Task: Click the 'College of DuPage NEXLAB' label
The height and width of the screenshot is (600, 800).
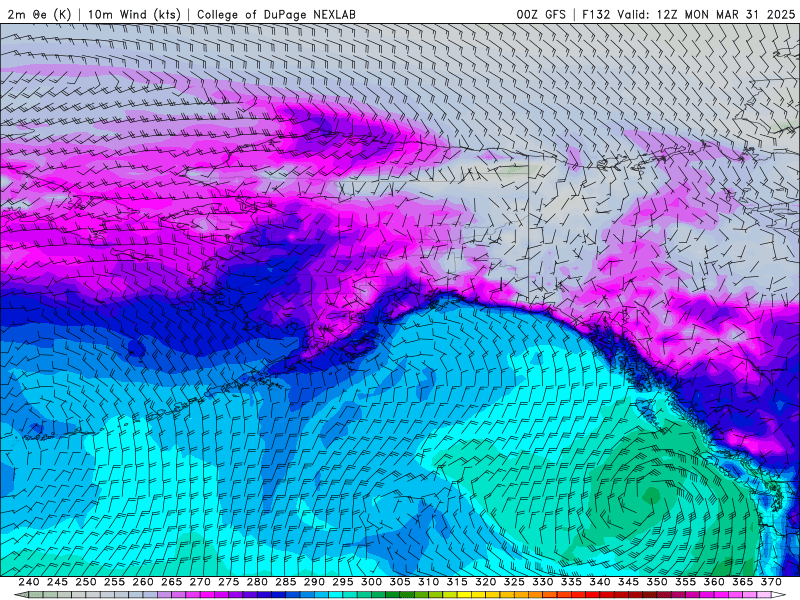Action: point(276,14)
